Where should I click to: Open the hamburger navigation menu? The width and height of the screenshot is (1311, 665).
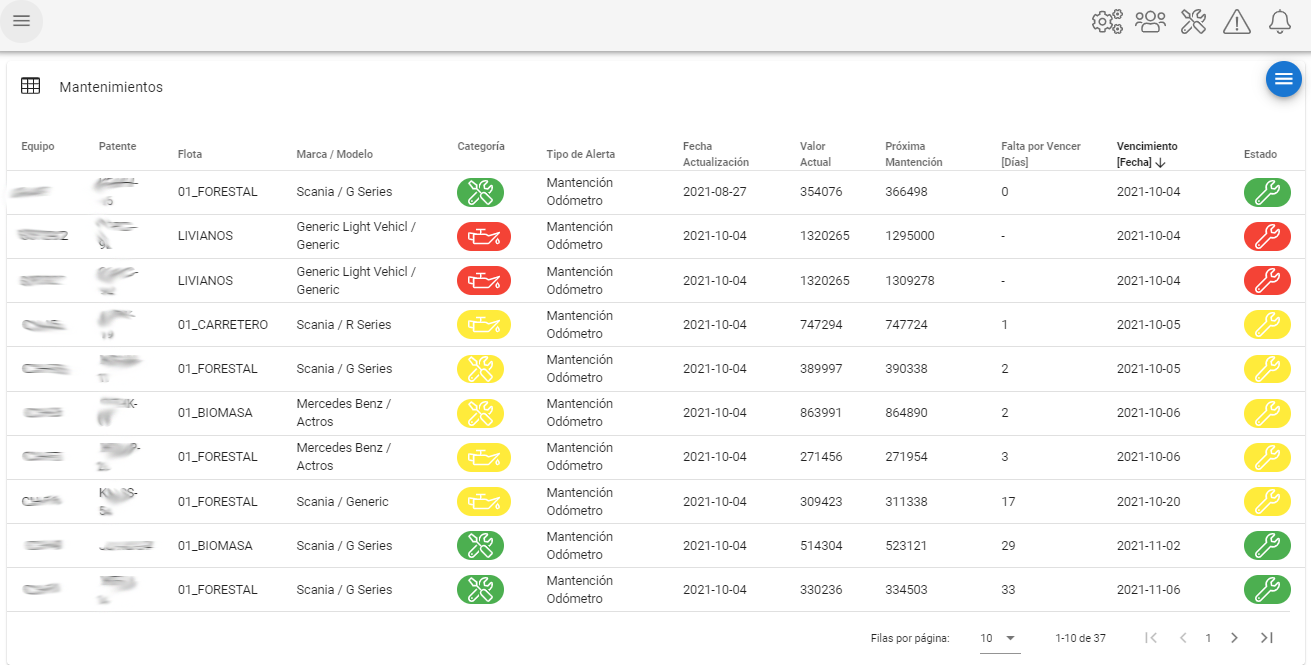click(21, 21)
